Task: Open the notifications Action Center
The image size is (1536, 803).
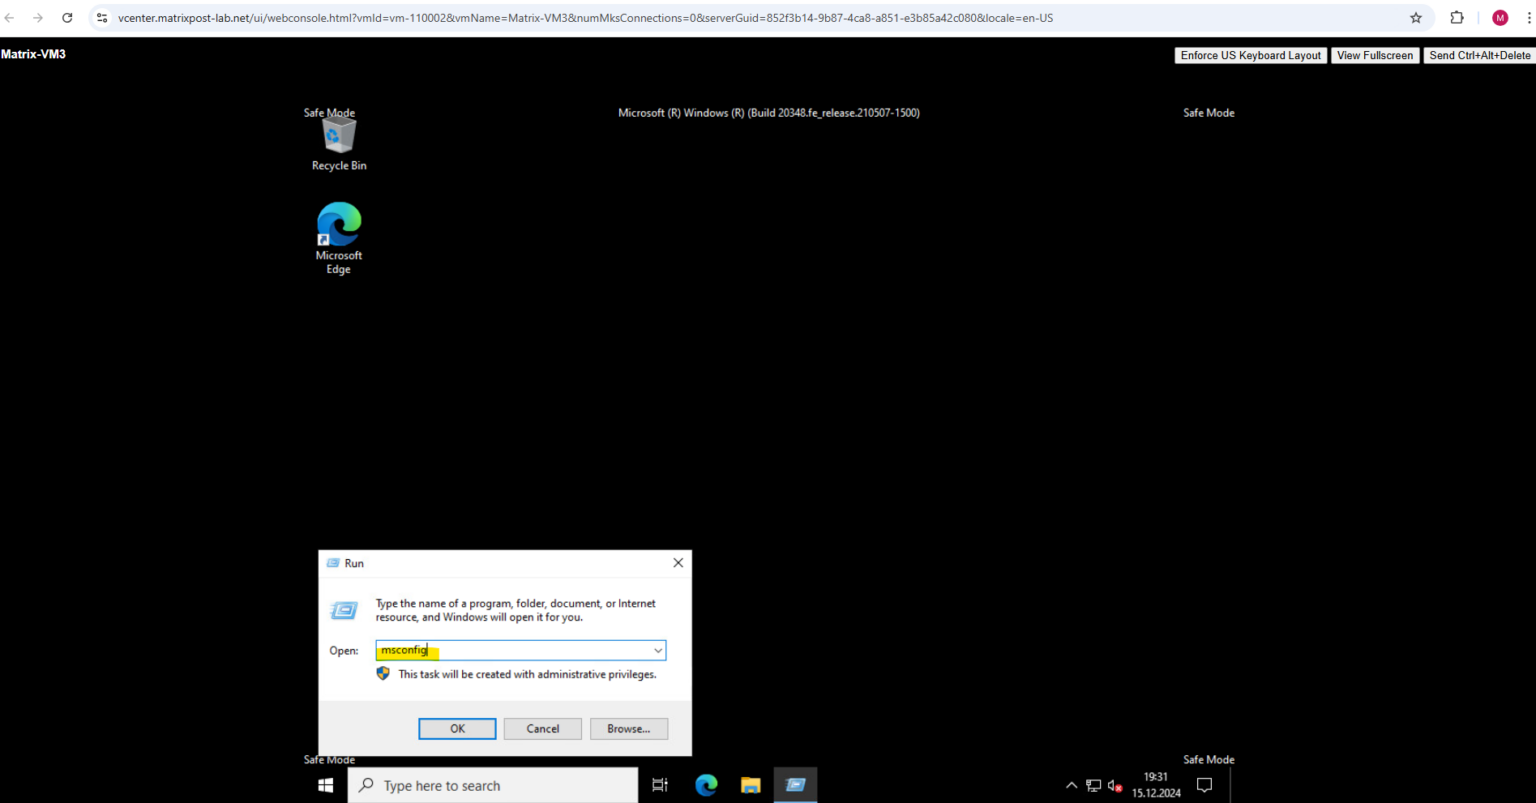Action: pyautogui.click(x=1204, y=785)
